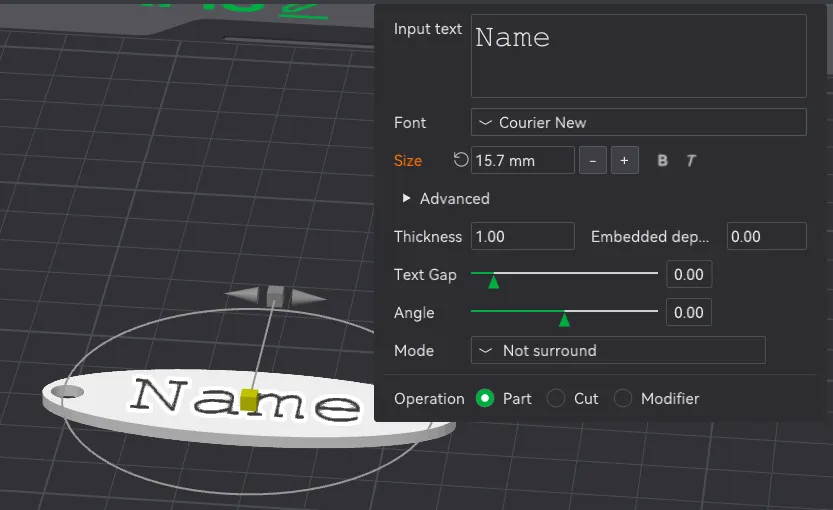Select the Part operation radio button
Screen dimensions: 833x510
[484, 398]
